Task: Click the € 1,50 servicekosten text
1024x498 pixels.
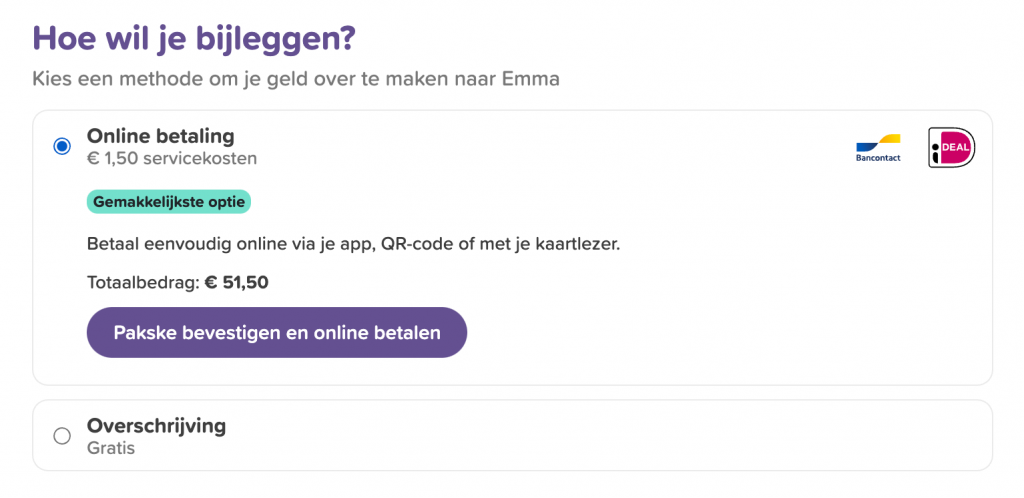Action: (x=172, y=159)
